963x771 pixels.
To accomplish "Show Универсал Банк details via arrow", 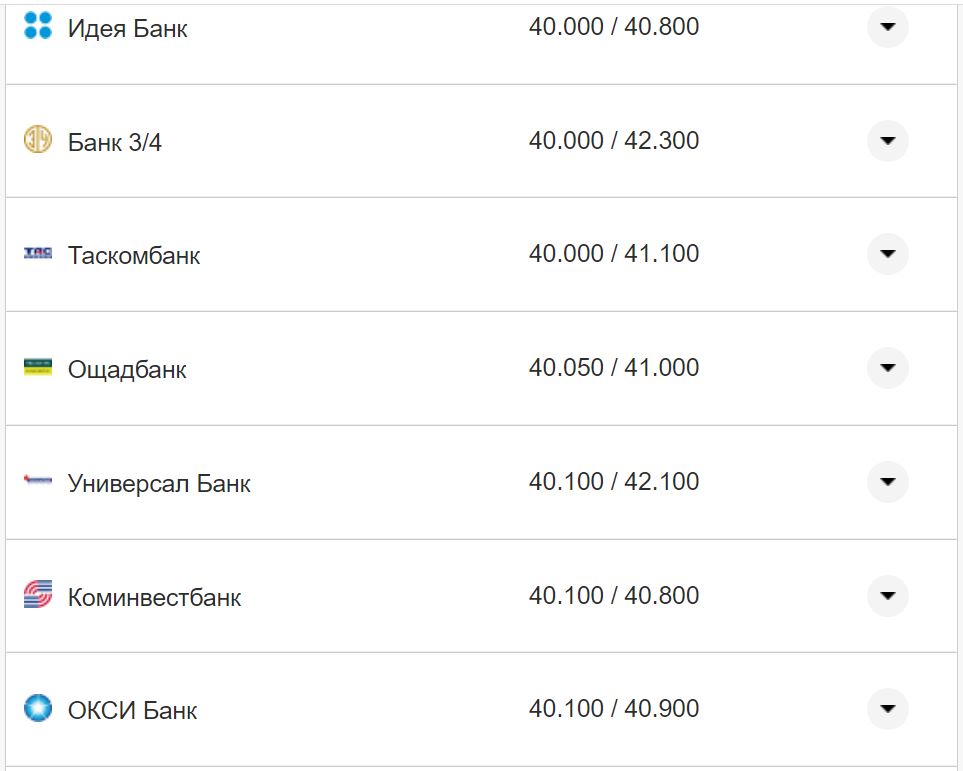I will click(x=887, y=482).
